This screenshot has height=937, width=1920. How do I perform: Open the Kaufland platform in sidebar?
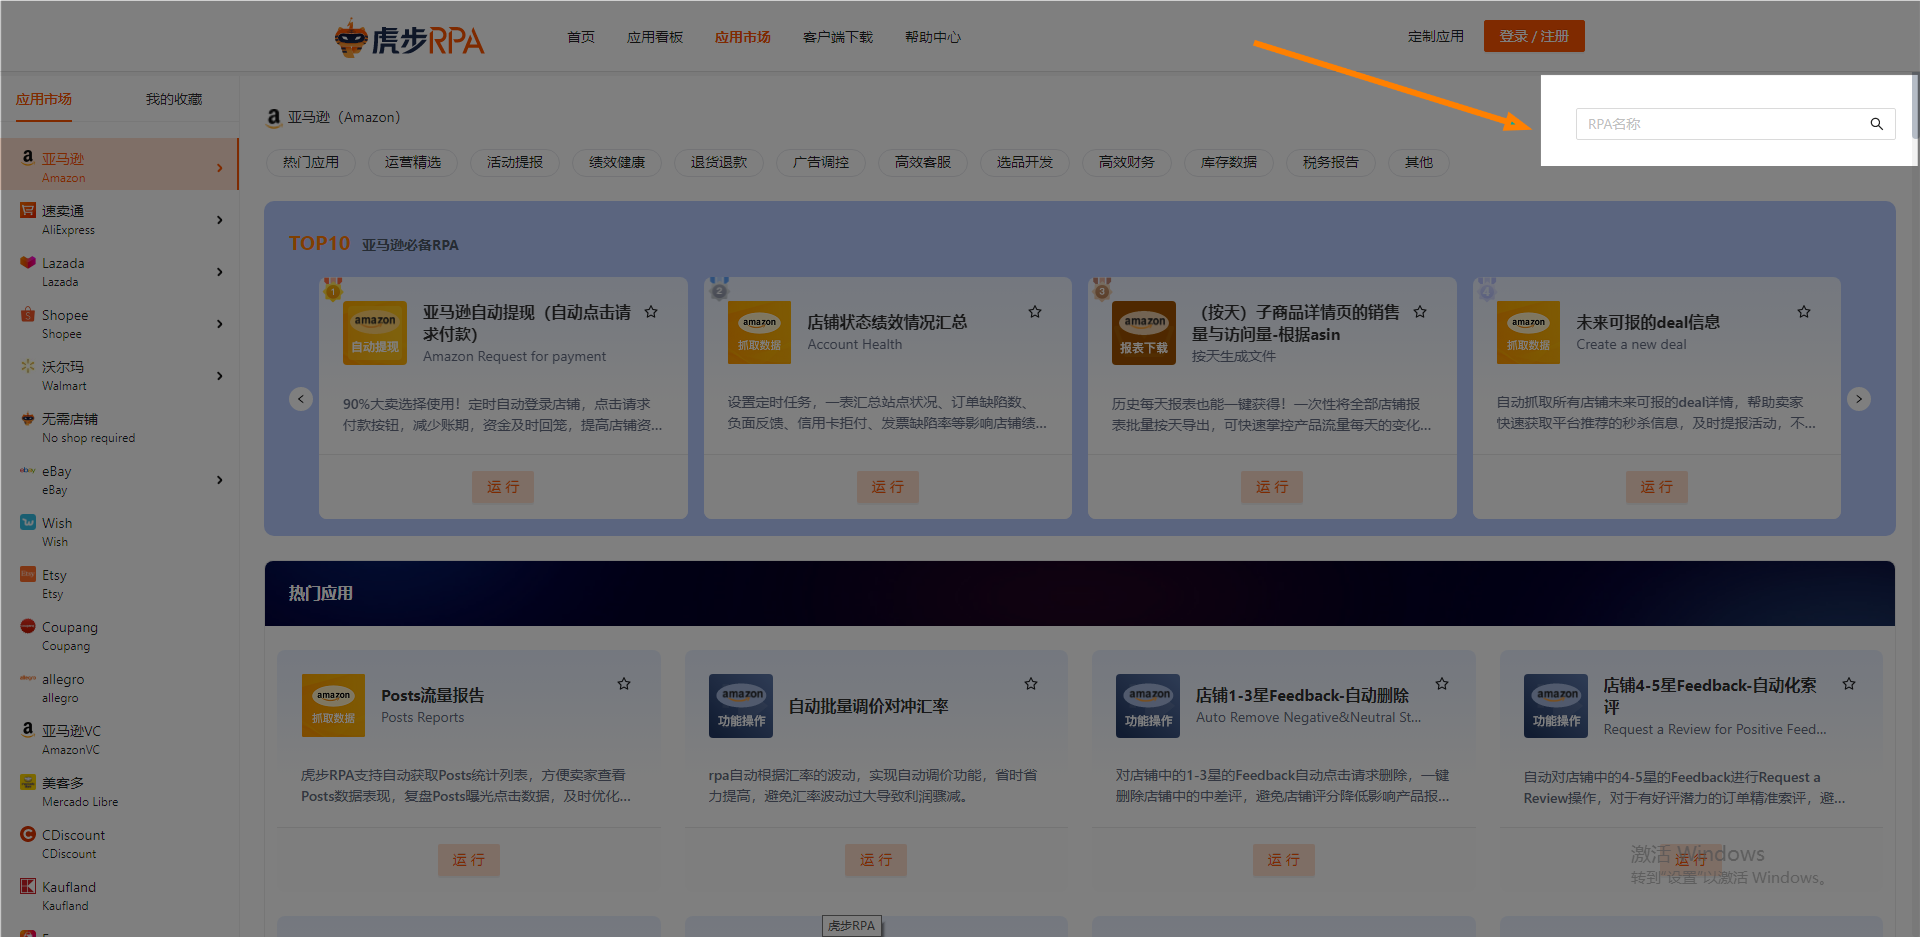point(119,896)
